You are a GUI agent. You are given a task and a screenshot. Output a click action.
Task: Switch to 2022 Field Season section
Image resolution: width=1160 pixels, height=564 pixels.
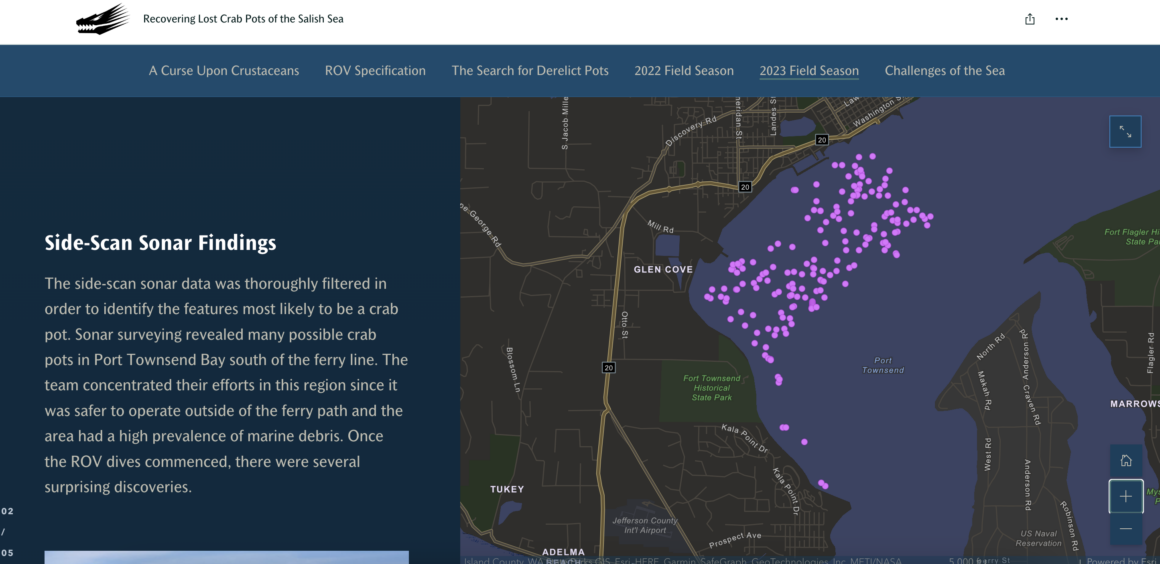click(684, 71)
